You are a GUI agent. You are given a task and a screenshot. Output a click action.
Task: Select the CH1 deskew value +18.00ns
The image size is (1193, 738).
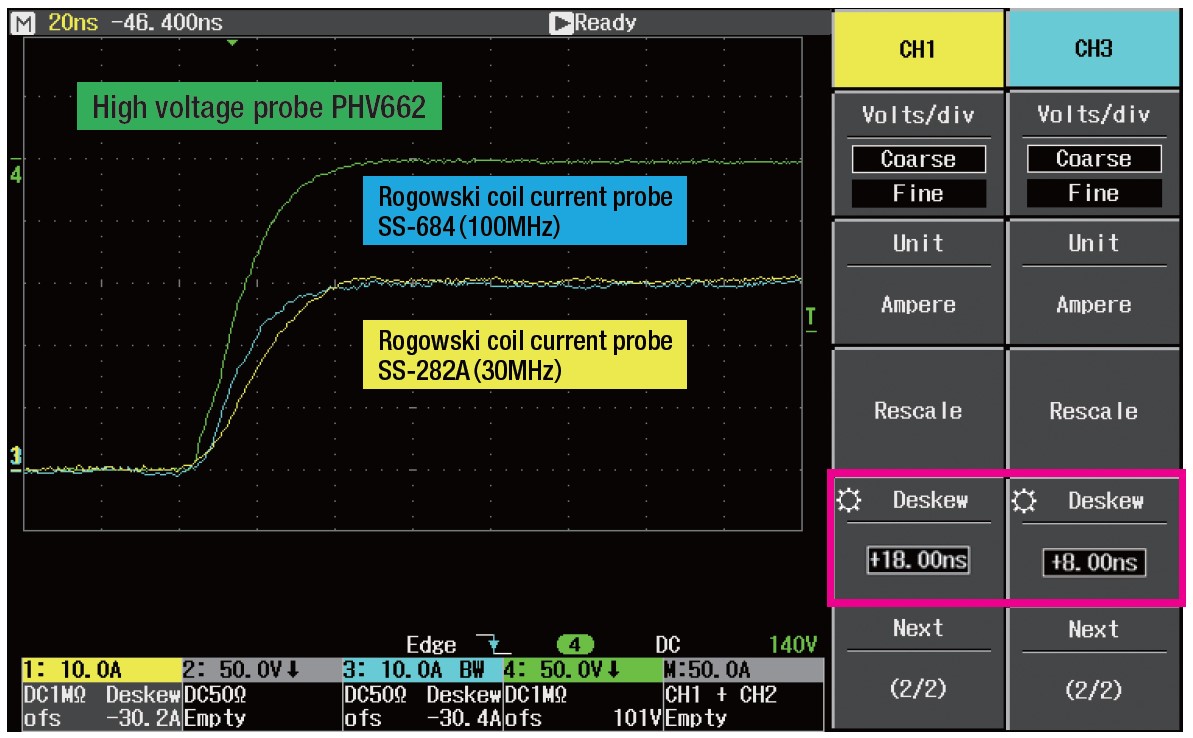pyautogui.click(x=918, y=560)
